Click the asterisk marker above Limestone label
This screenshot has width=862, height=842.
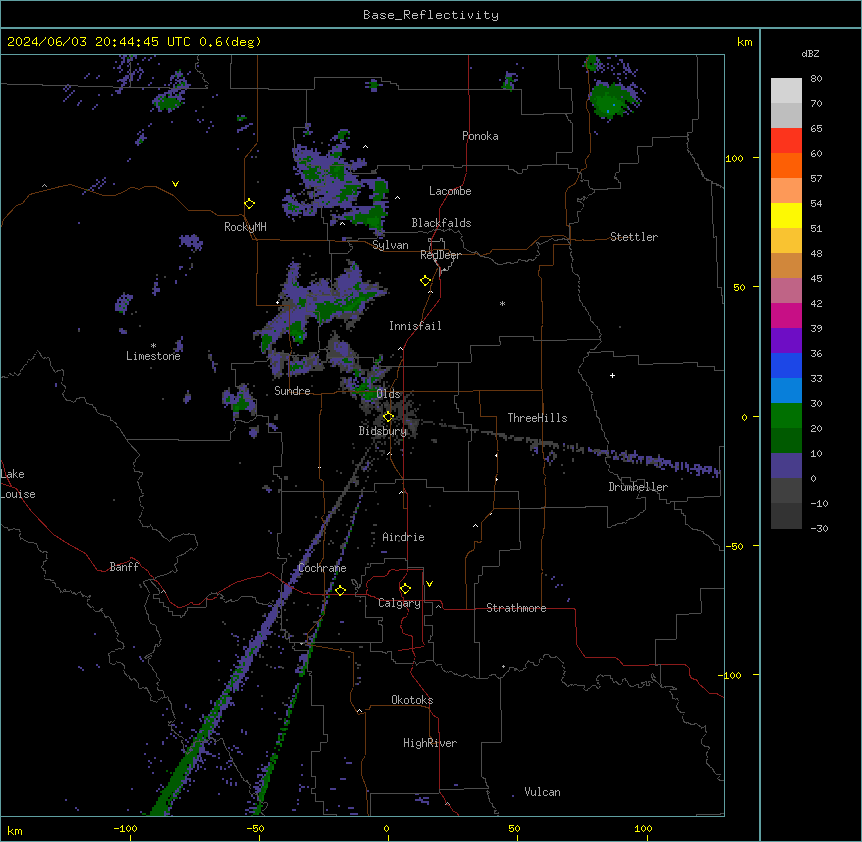(x=153, y=346)
